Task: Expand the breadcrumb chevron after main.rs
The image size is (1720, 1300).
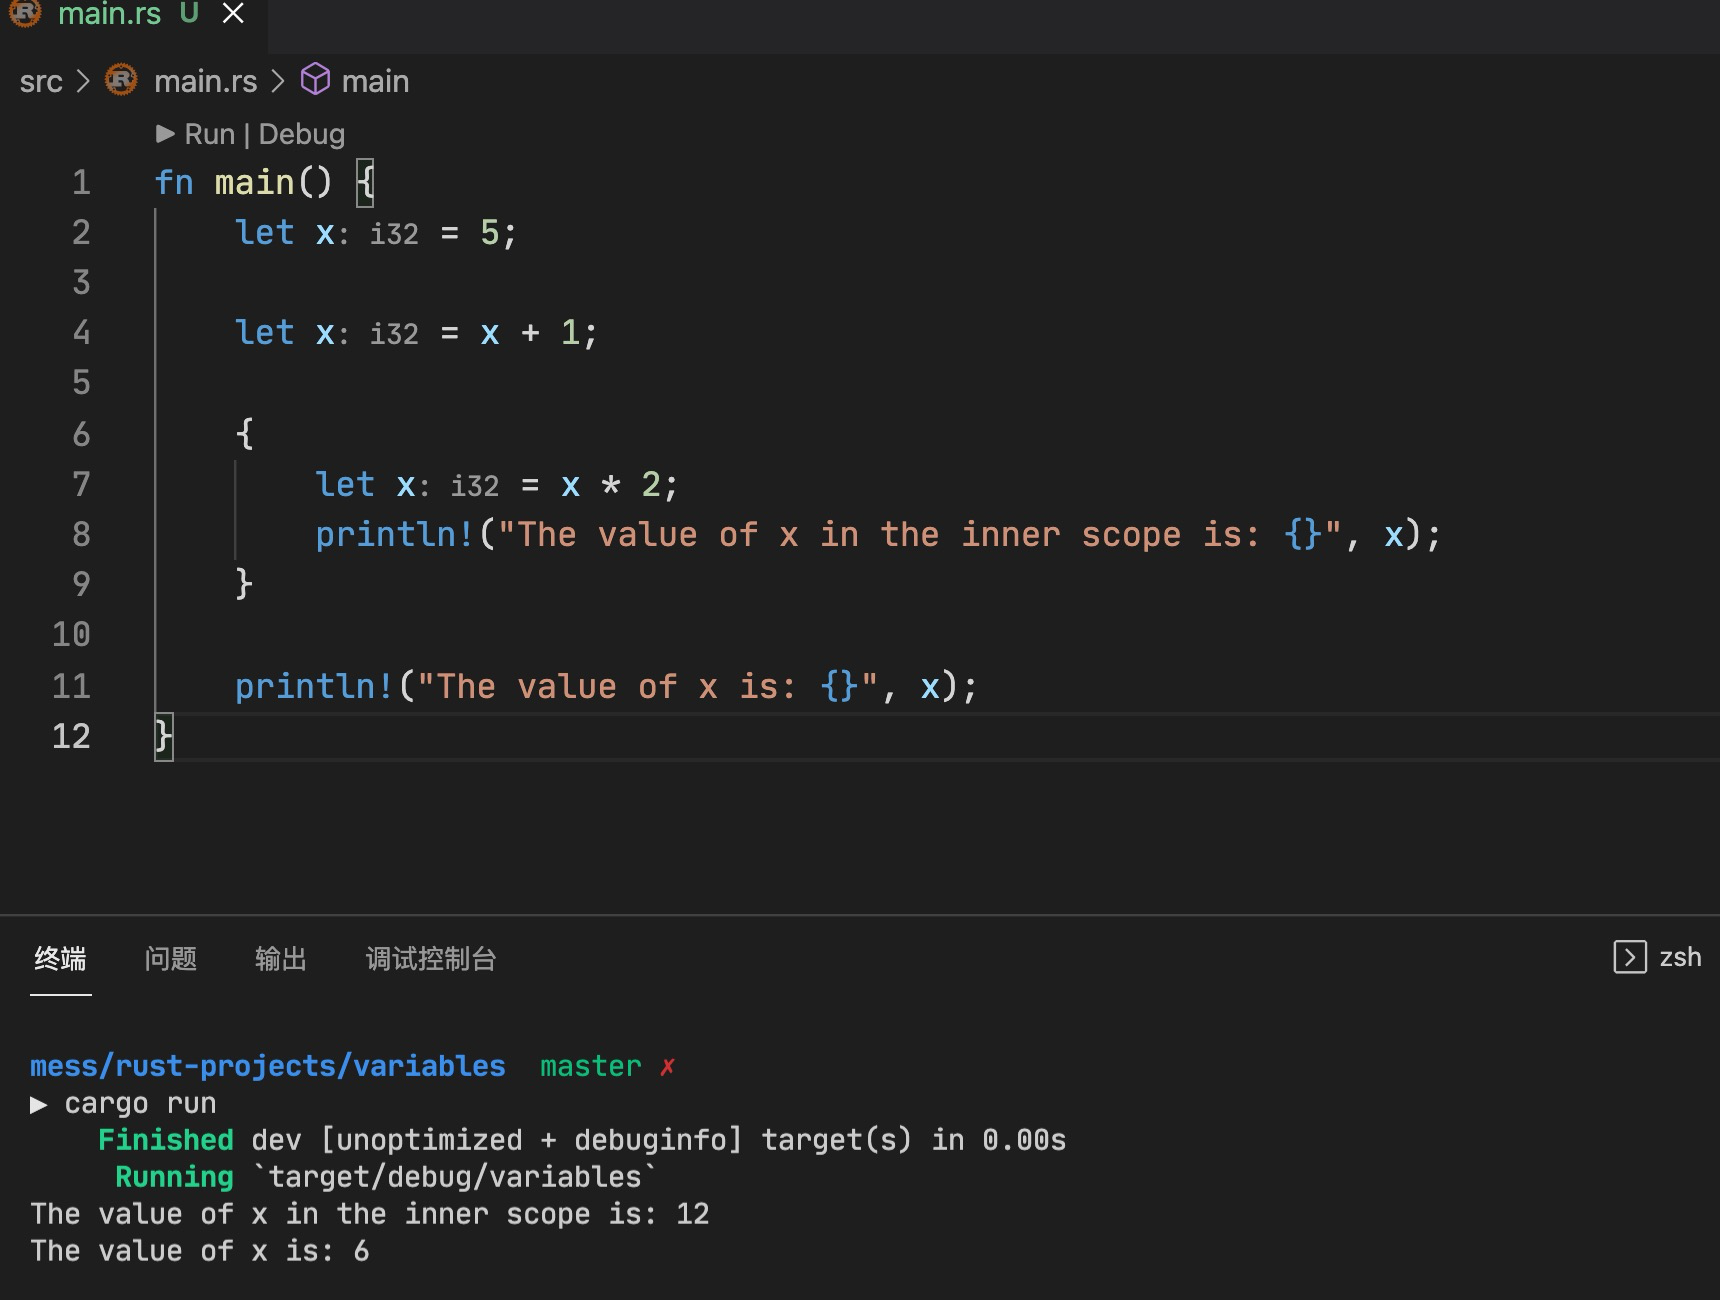Action: tap(278, 81)
